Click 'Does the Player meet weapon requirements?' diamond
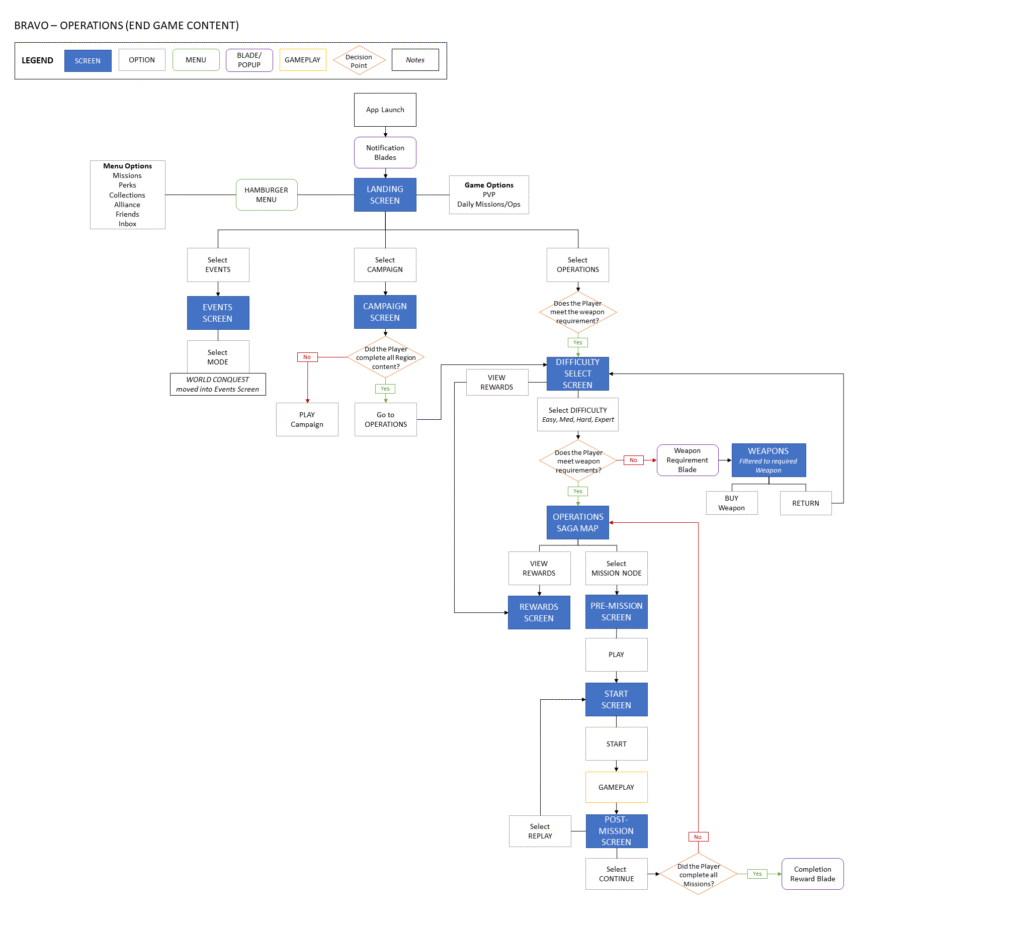Screen dimensions: 1024x932 (x=578, y=461)
